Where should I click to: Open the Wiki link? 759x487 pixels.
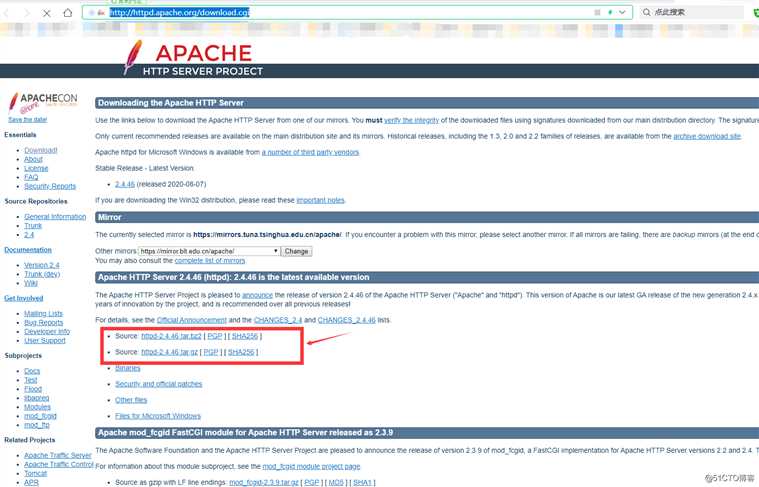(x=30, y=283)
